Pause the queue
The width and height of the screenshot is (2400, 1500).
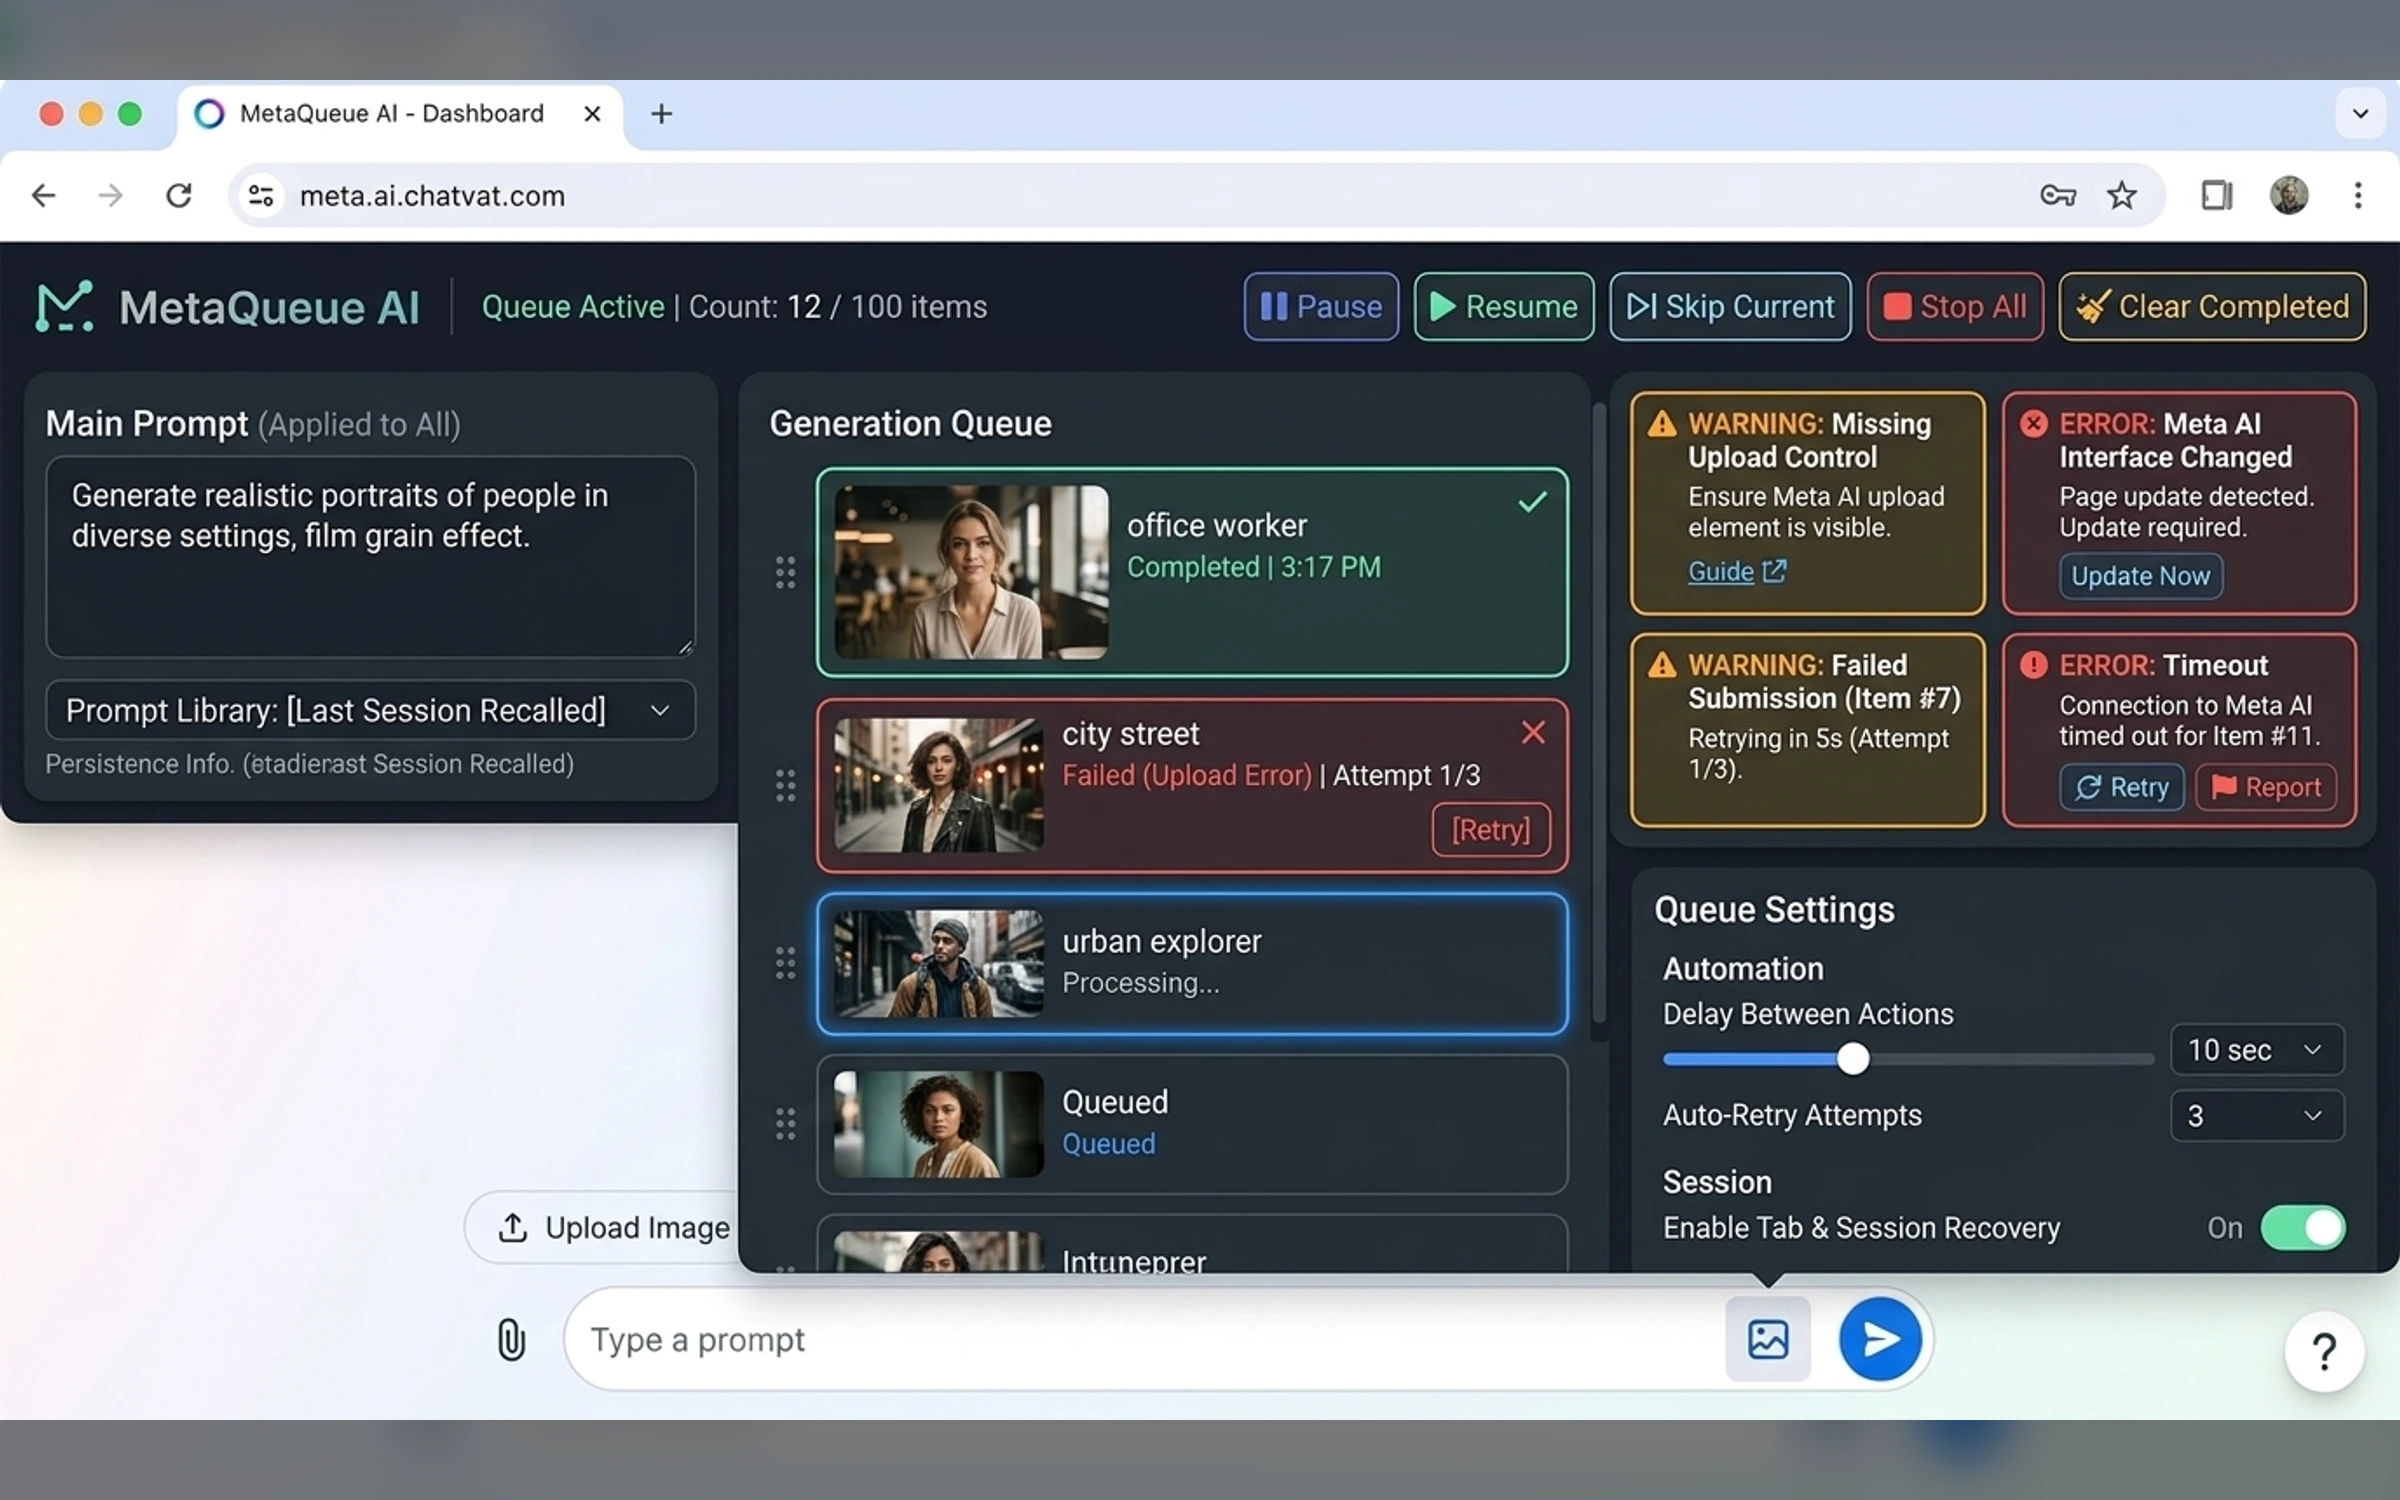[1321, 306]
